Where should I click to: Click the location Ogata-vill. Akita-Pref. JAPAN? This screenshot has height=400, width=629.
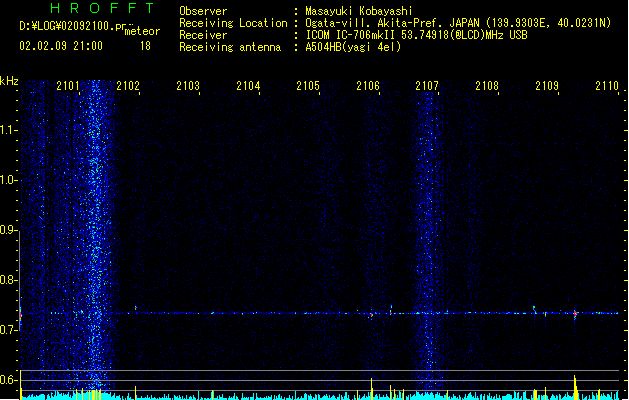[x=392, y=23]
